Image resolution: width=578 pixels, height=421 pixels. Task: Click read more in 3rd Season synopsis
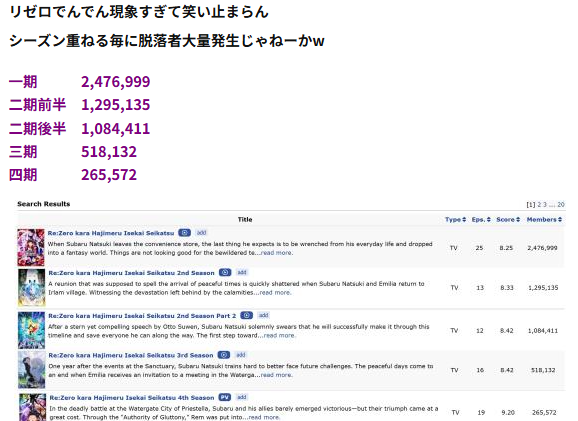point(276,375)
